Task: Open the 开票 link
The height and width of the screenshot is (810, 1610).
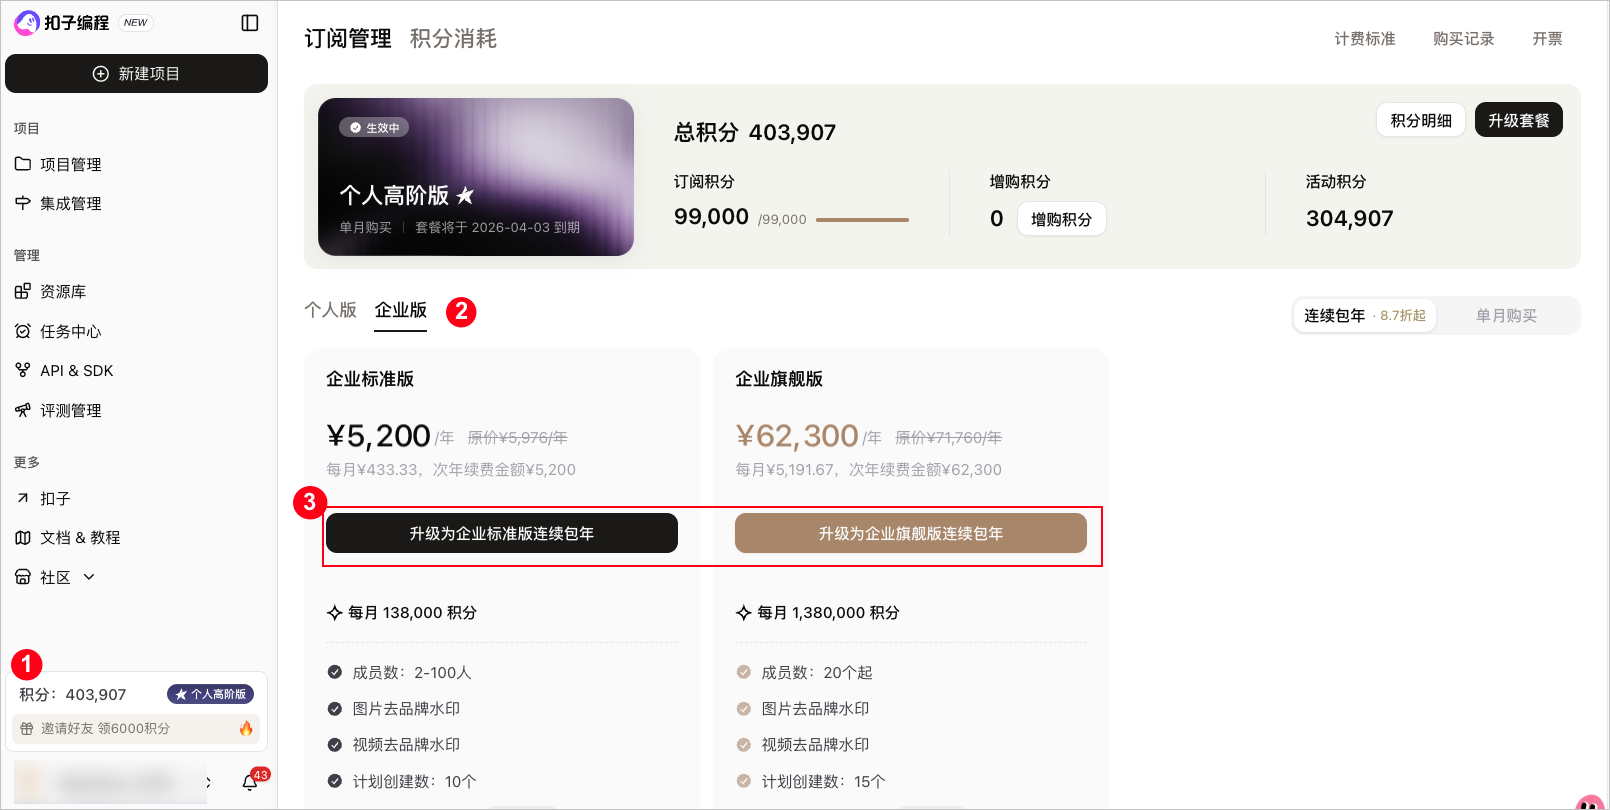Action: click(1547, 38)
